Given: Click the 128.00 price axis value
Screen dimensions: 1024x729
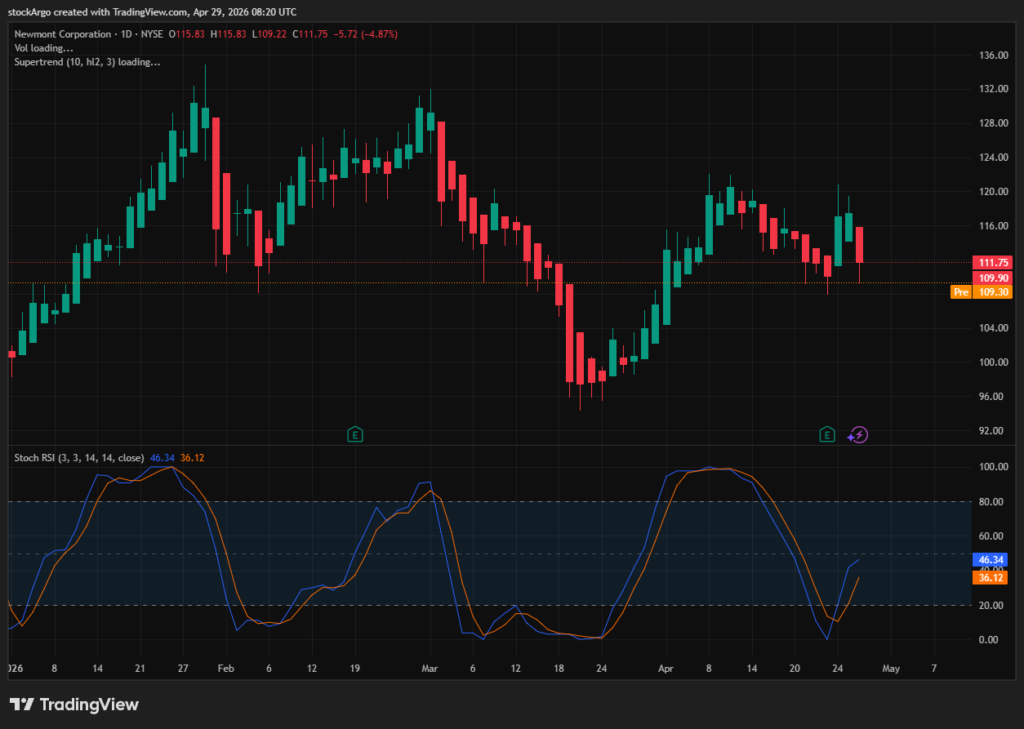Looking at the screenshot, I should [x=995, y=123].
